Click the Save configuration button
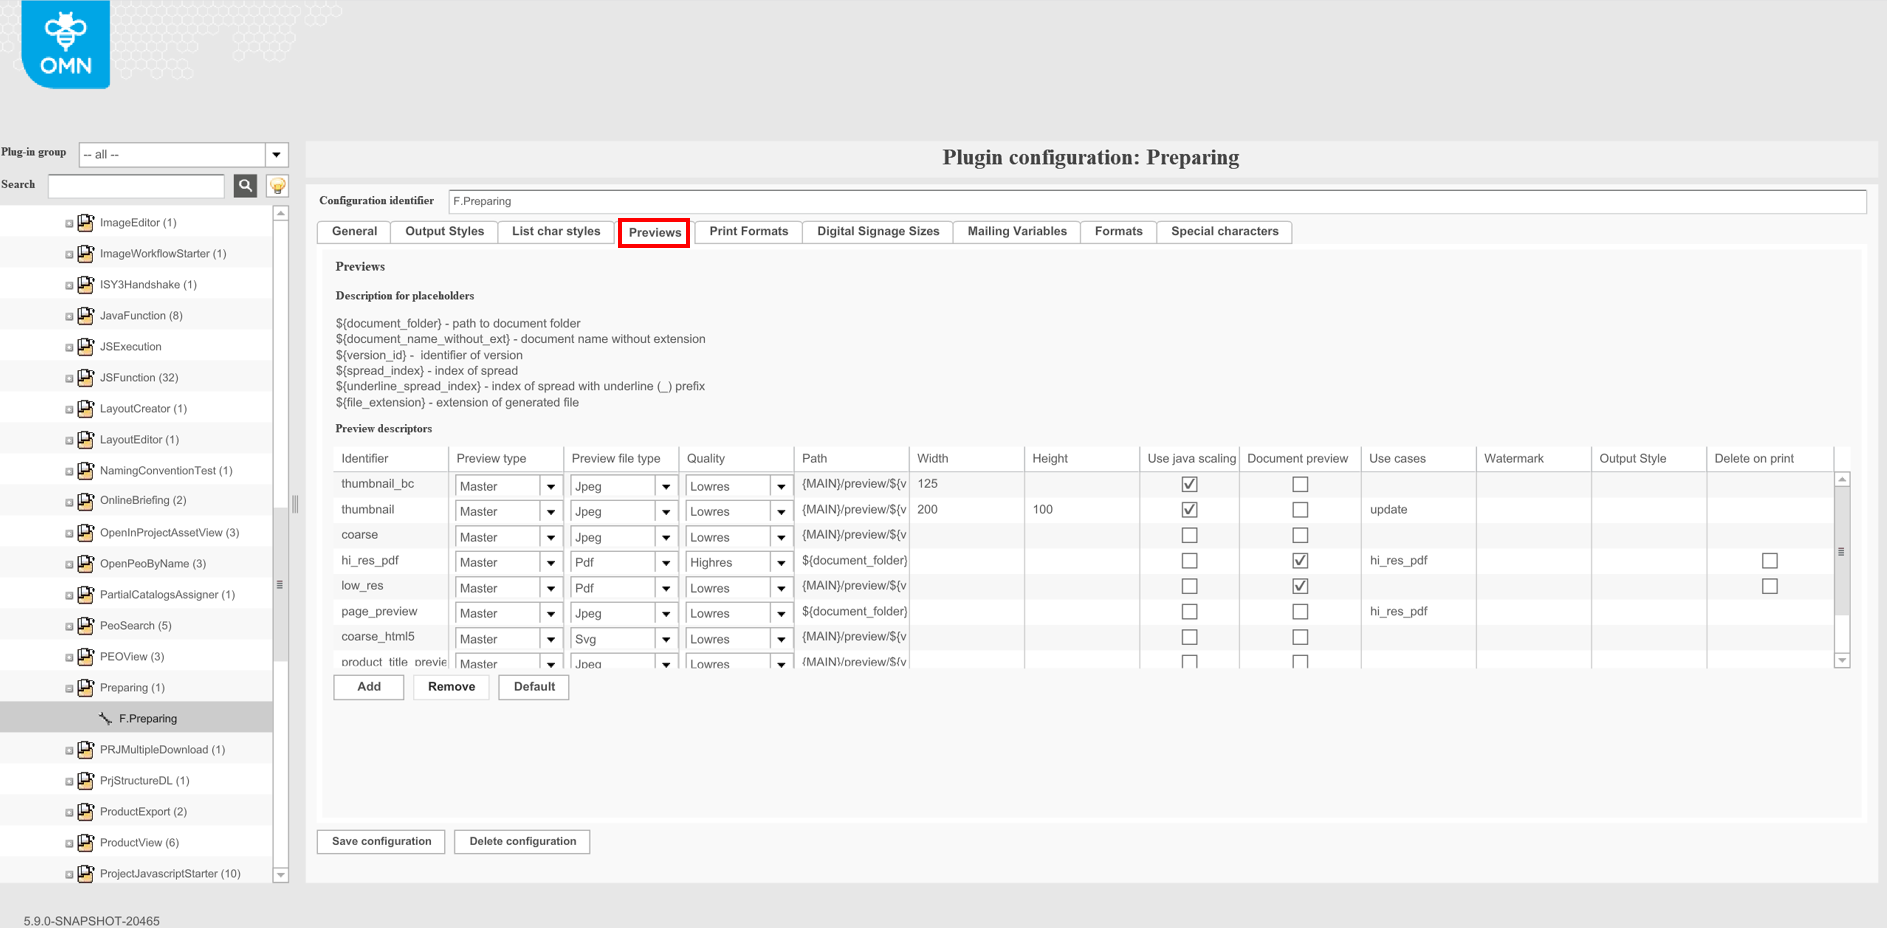Viewport: 1887px width, 928px height. (380, 841)
